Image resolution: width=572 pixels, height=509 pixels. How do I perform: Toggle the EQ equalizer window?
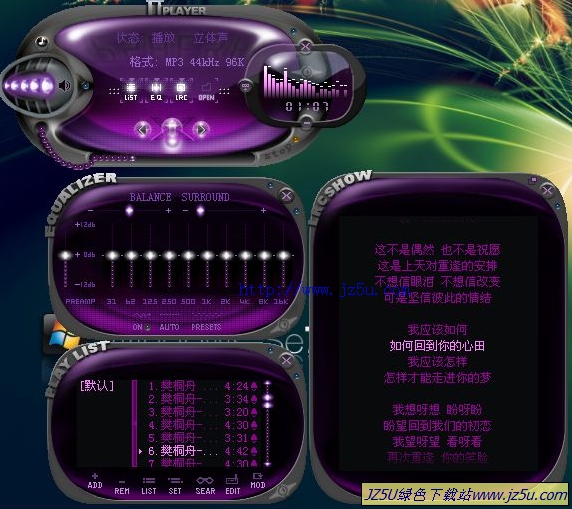click(156, 91)
